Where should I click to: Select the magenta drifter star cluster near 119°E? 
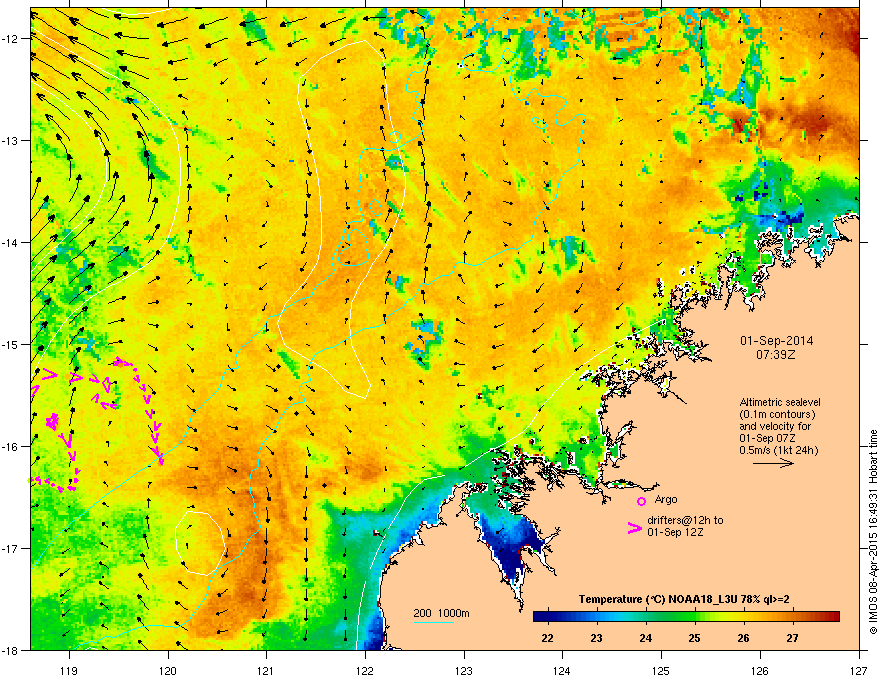pos(53,421)
